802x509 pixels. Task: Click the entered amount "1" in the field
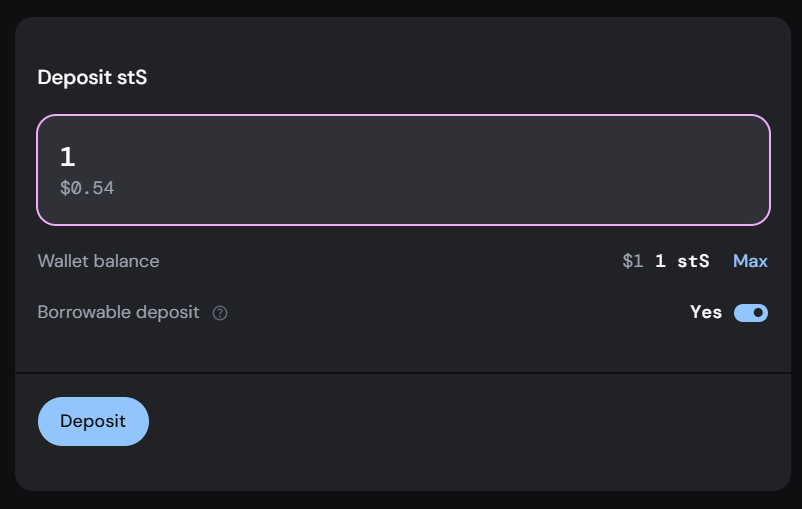click(67, 157)
